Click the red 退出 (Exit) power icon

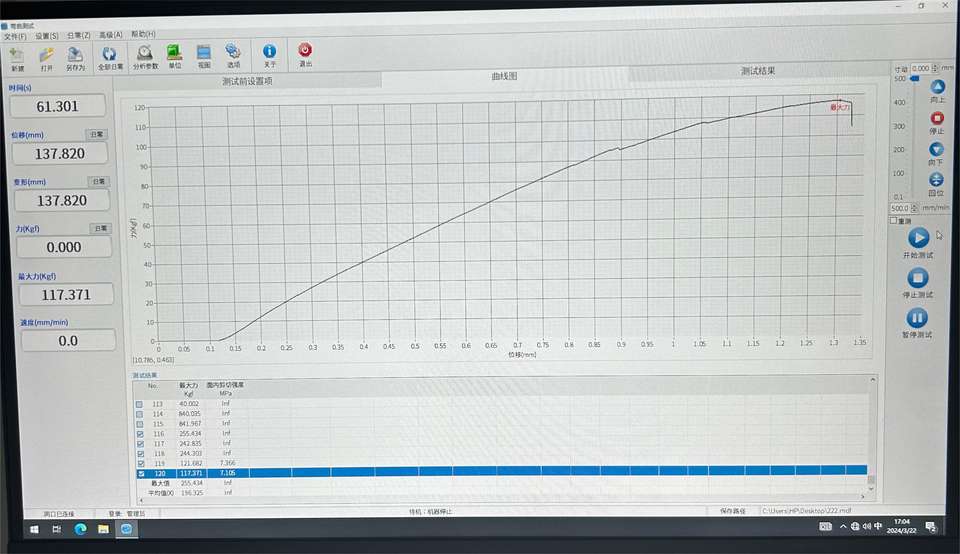305,53
